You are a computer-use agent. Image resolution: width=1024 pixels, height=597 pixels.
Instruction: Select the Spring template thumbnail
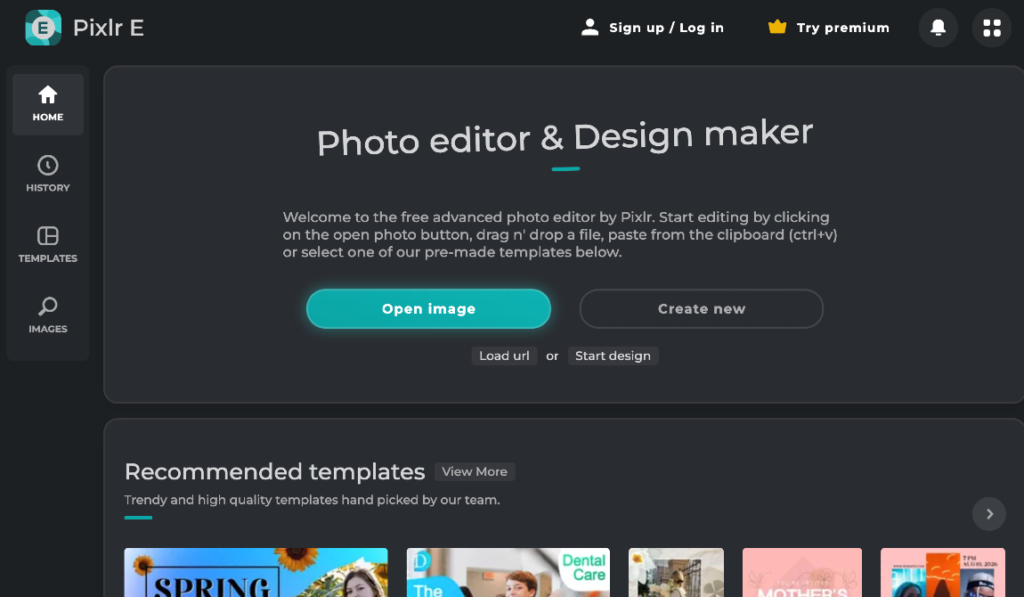click(255, 572)
